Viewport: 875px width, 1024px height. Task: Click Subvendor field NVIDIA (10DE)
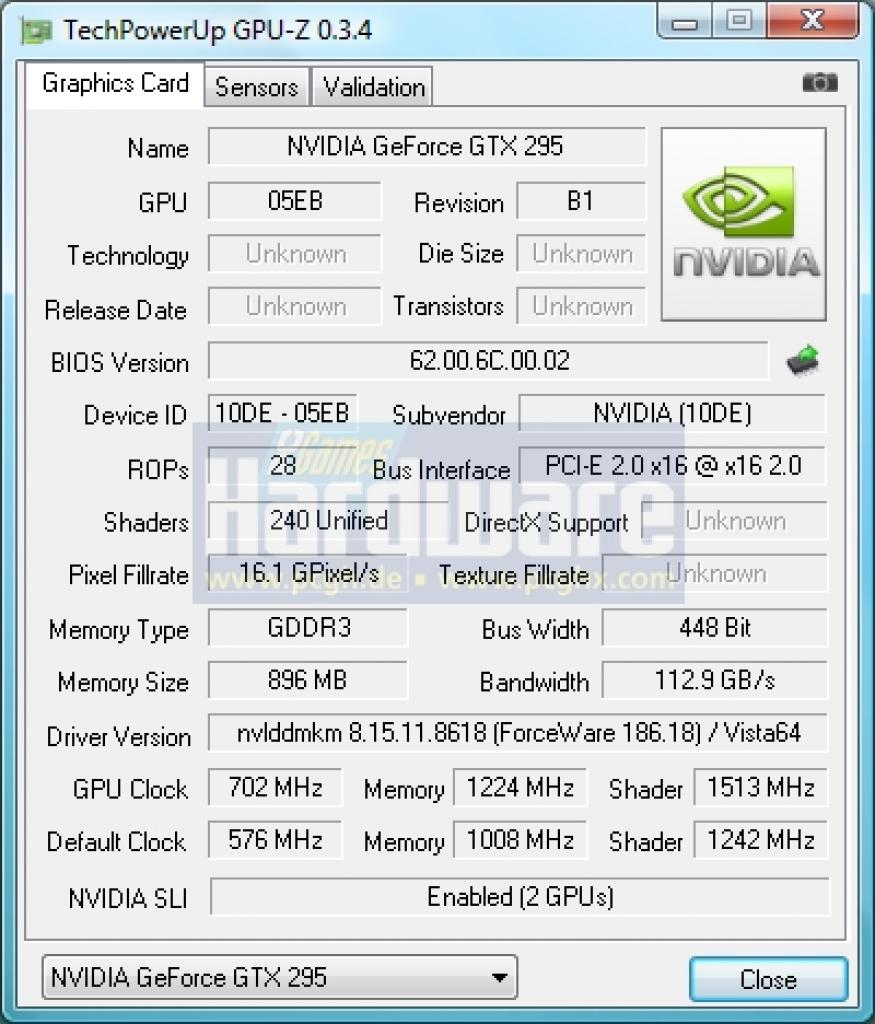point(672,413)
